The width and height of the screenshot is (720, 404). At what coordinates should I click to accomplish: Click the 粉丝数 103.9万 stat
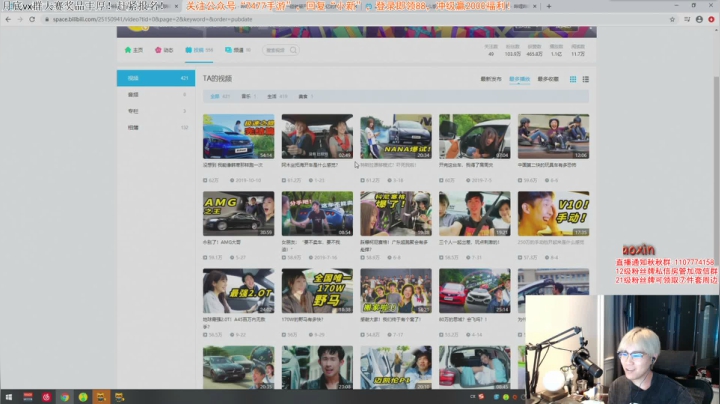tap(512, 50)
